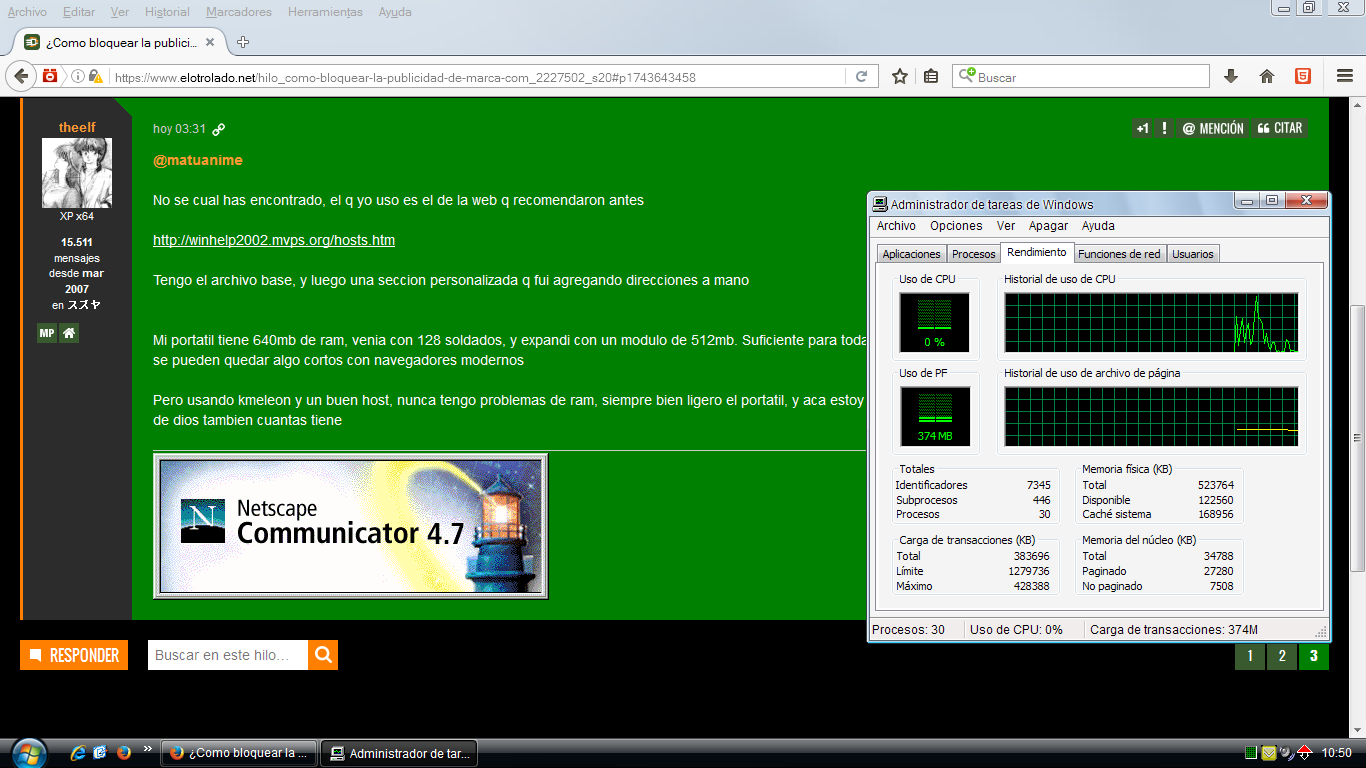Click the 10:50 system clock

click(x=1337, y=753)
